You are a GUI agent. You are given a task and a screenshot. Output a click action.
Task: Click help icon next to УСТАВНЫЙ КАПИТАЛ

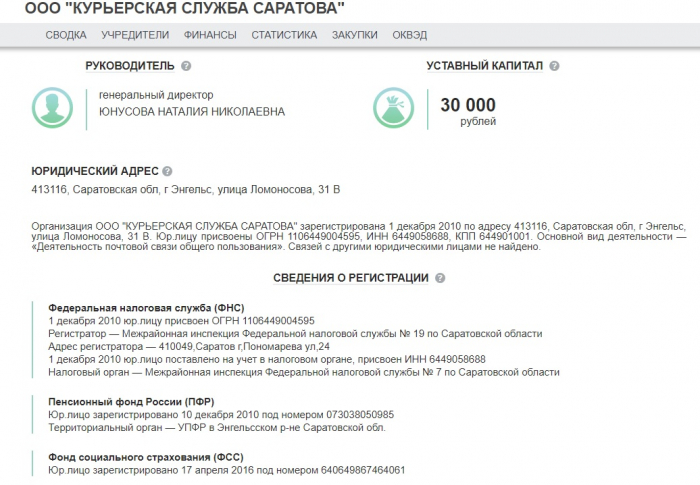pyautogui.click(x=554, y=66)
